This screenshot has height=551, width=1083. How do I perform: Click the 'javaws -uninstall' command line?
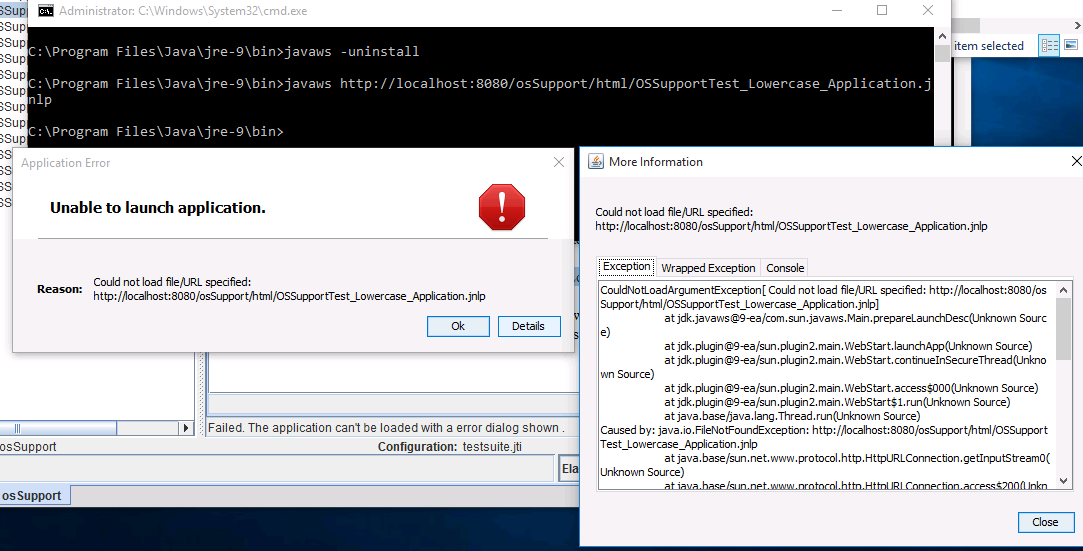pos(223,52)
